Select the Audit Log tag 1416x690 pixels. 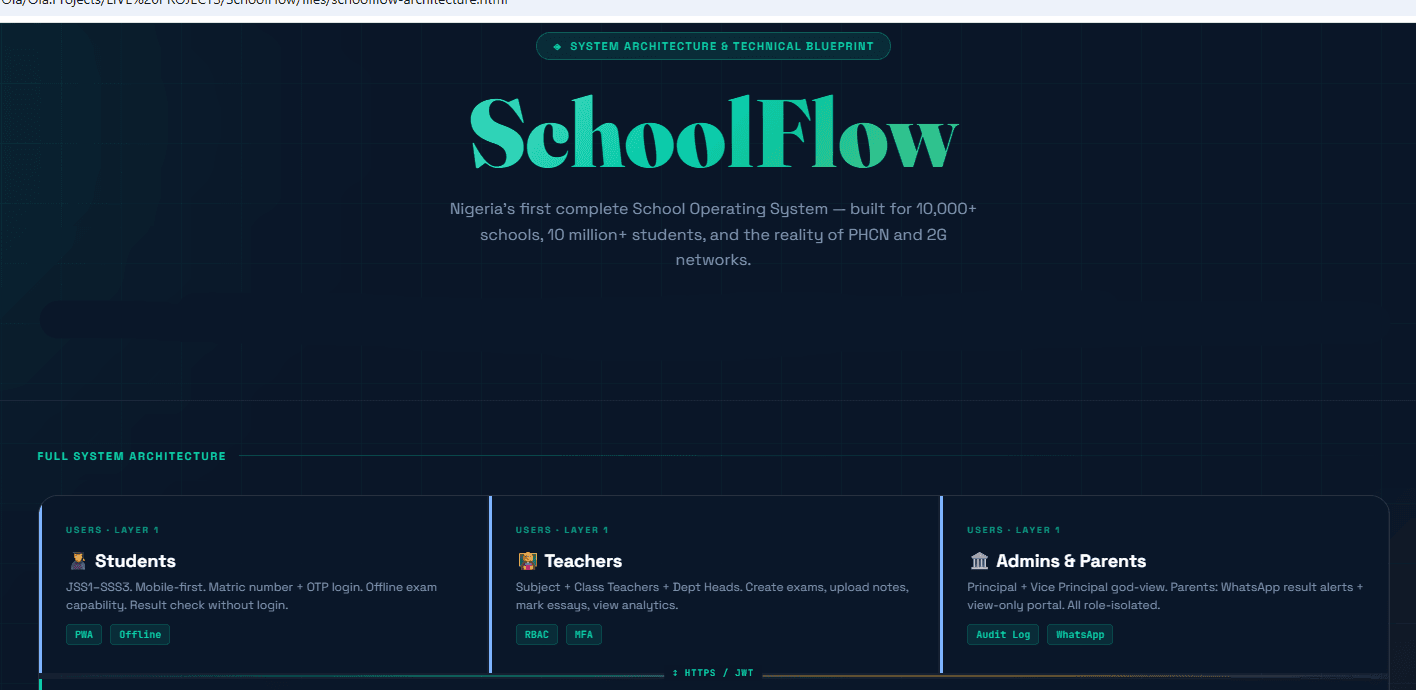tap(1003, 635)
